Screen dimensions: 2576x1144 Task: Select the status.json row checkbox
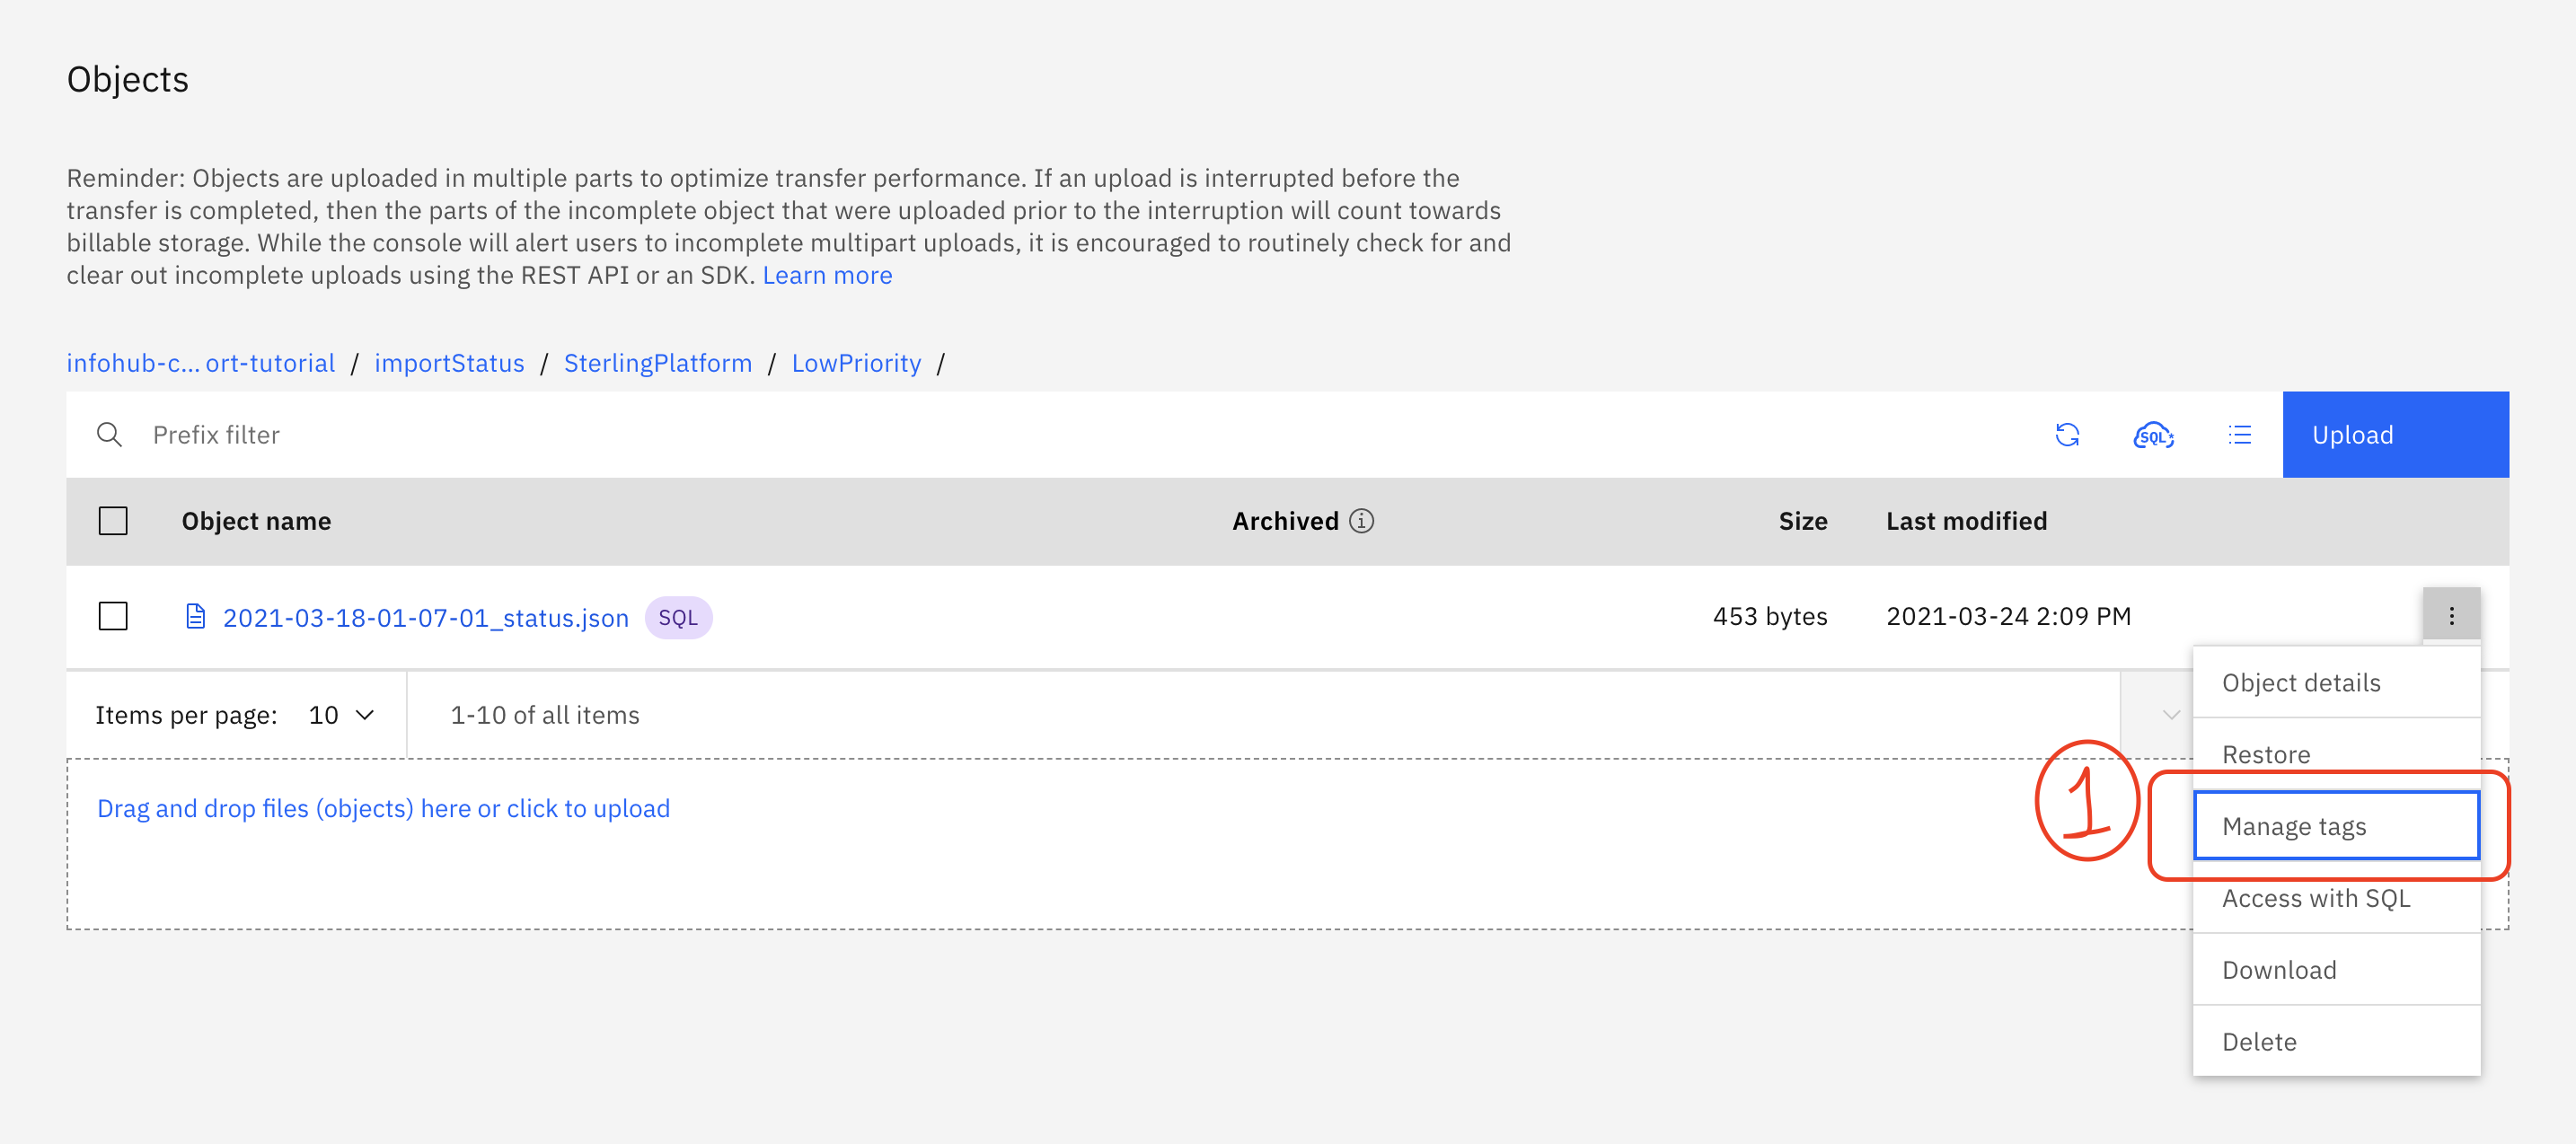click(113, 616)
